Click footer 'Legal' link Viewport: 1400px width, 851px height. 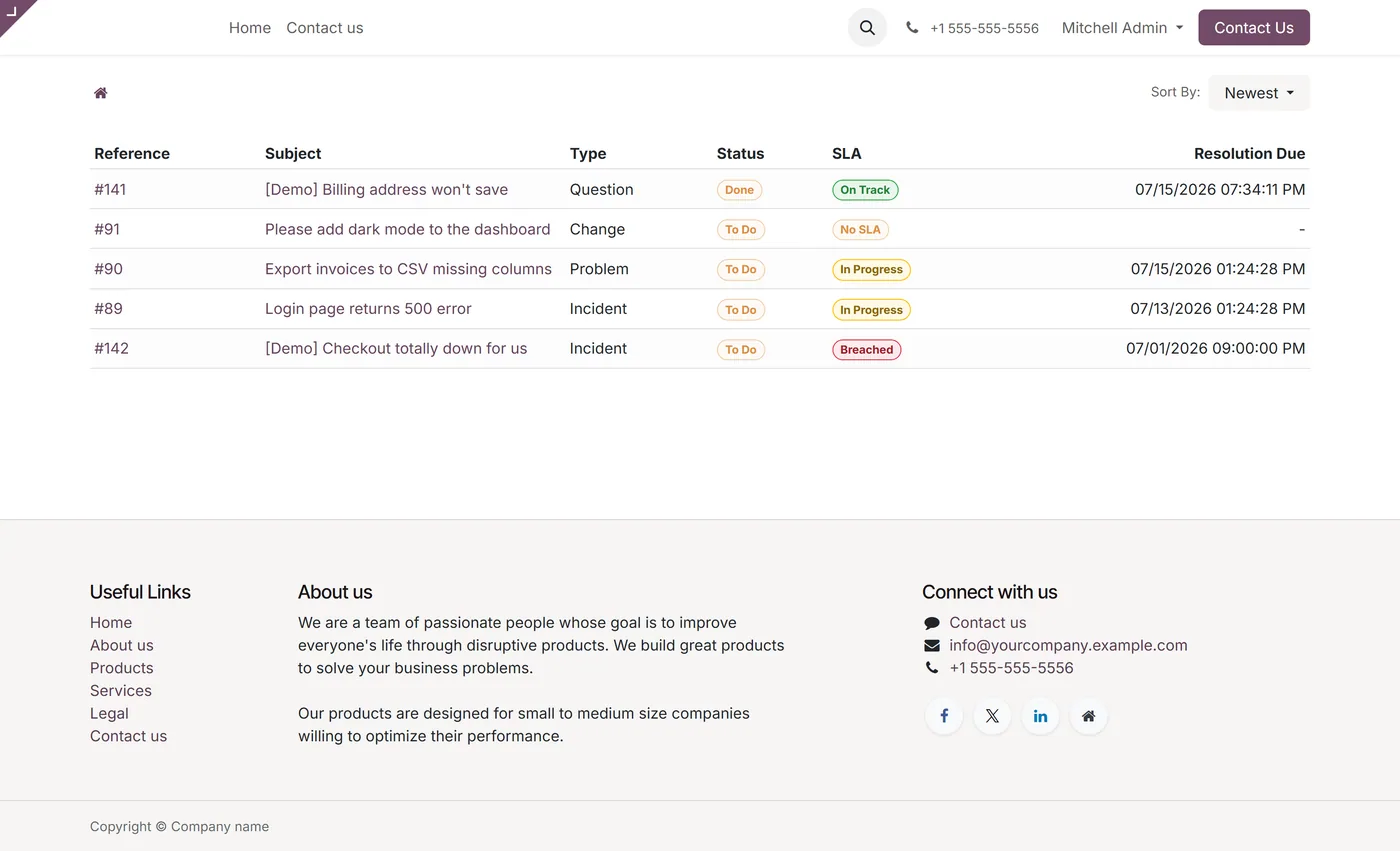click(x=109, y=714)
